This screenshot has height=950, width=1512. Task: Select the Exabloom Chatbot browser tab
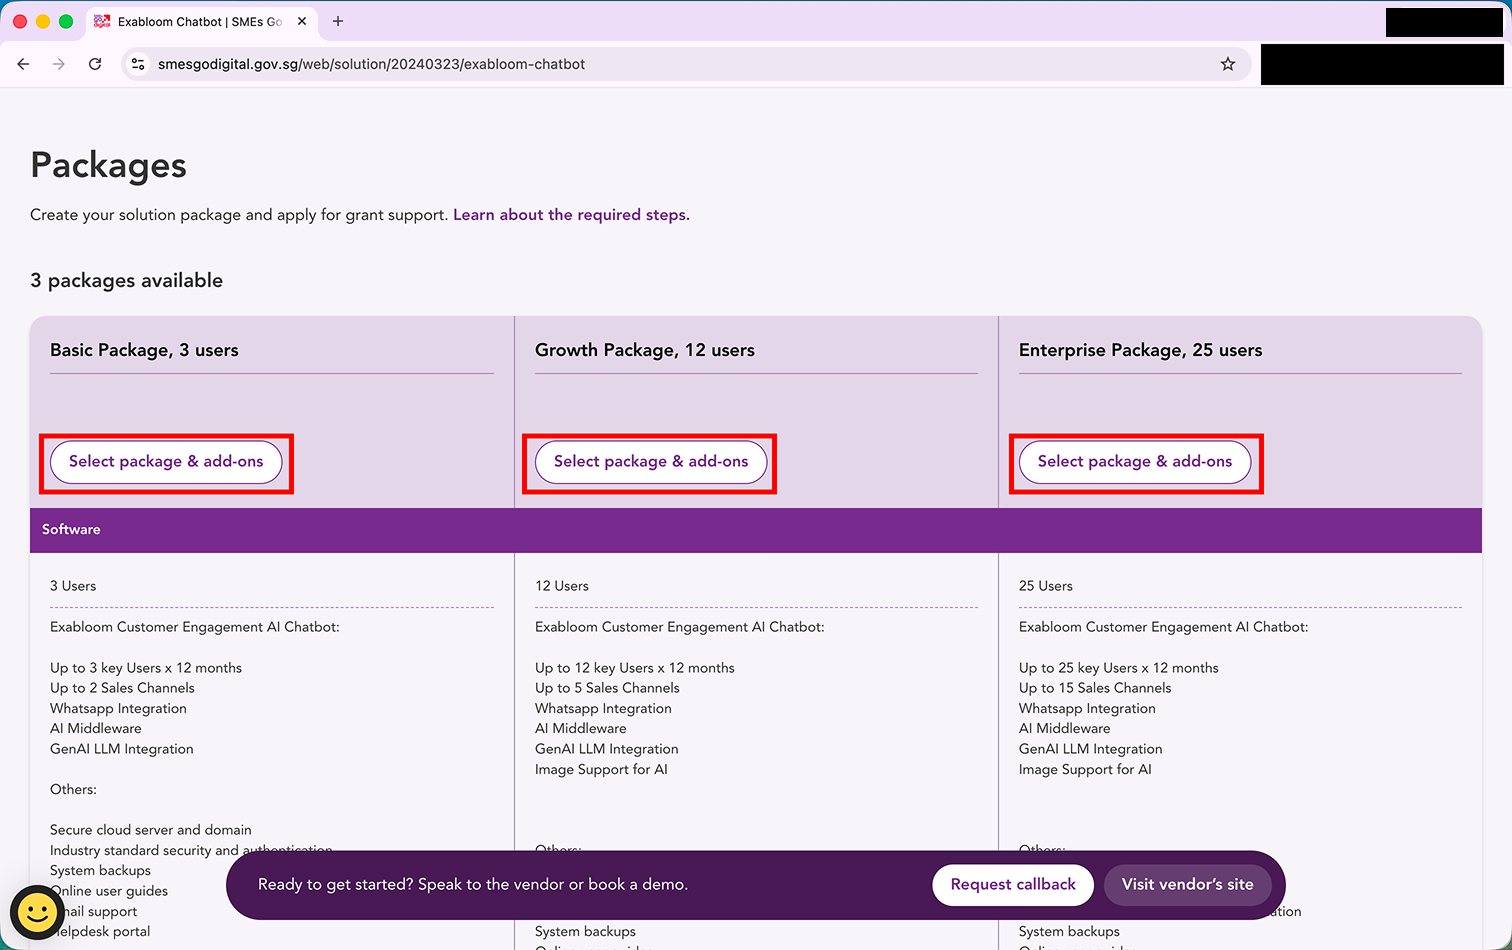[x=200, y=21]
